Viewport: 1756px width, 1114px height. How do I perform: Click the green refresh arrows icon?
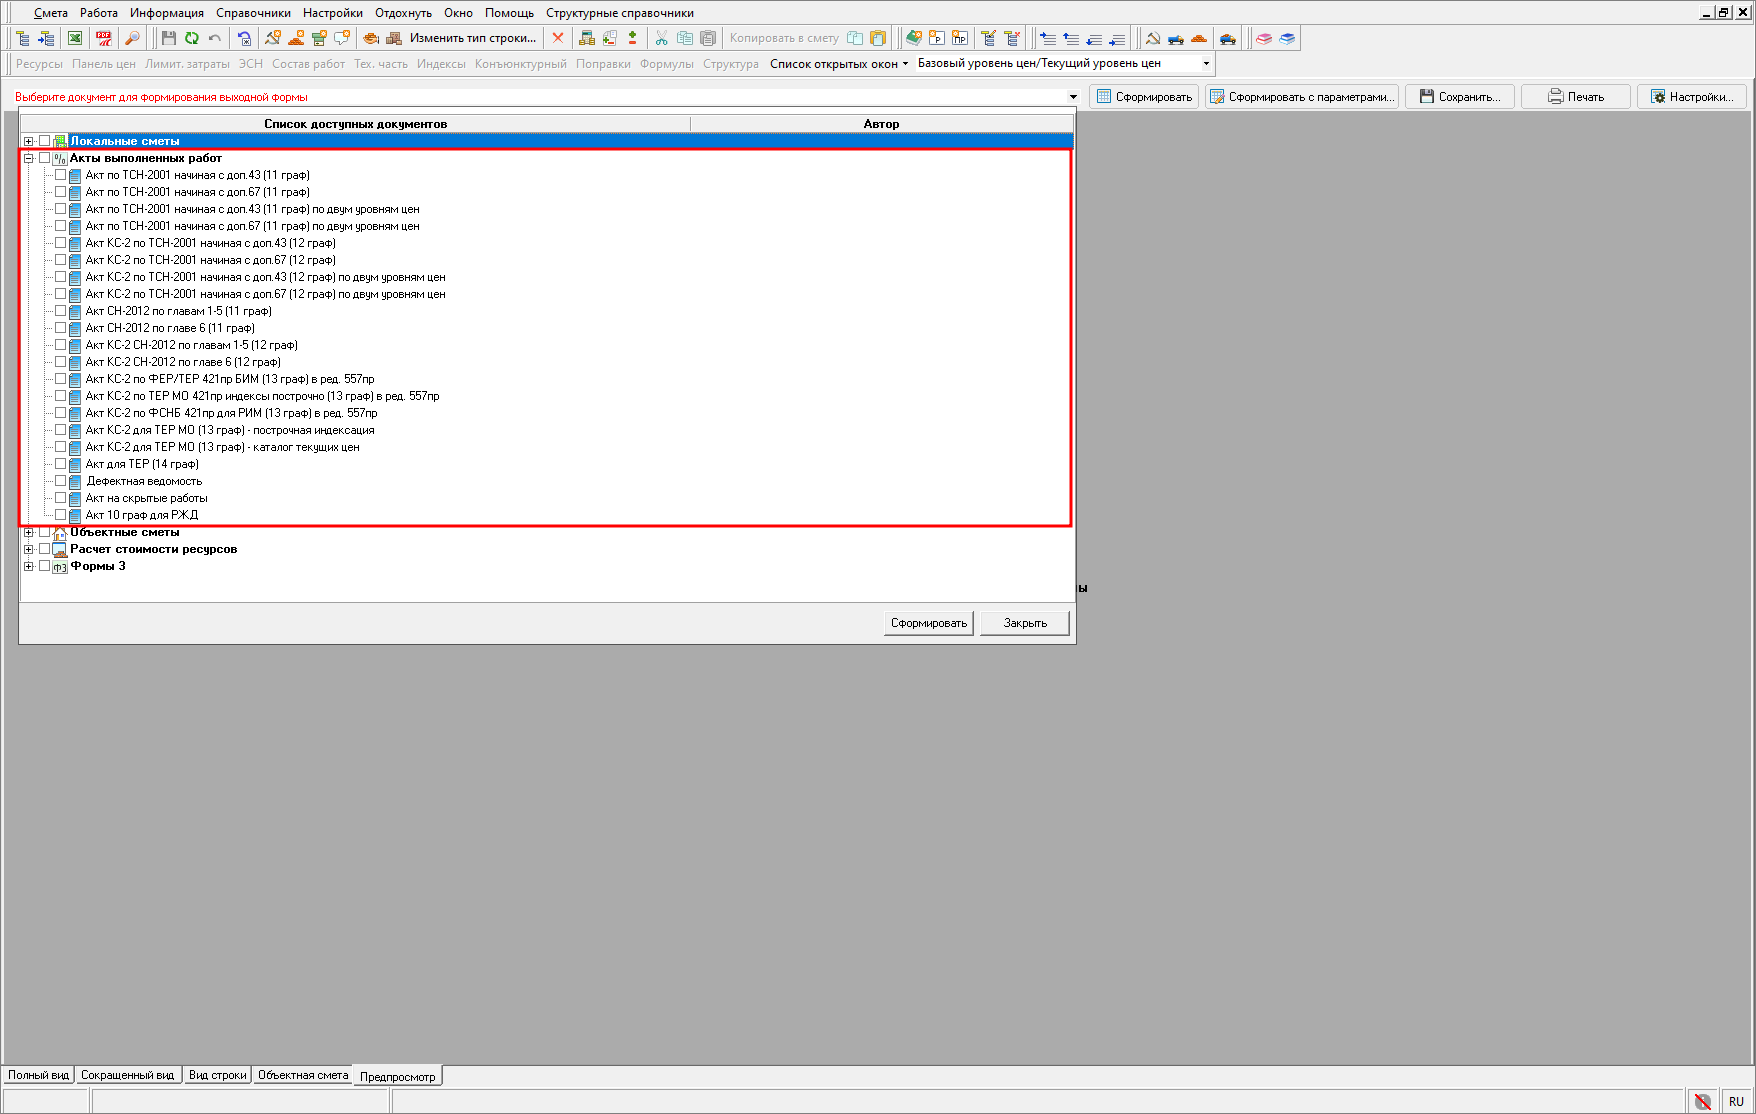tap(191, 38)
